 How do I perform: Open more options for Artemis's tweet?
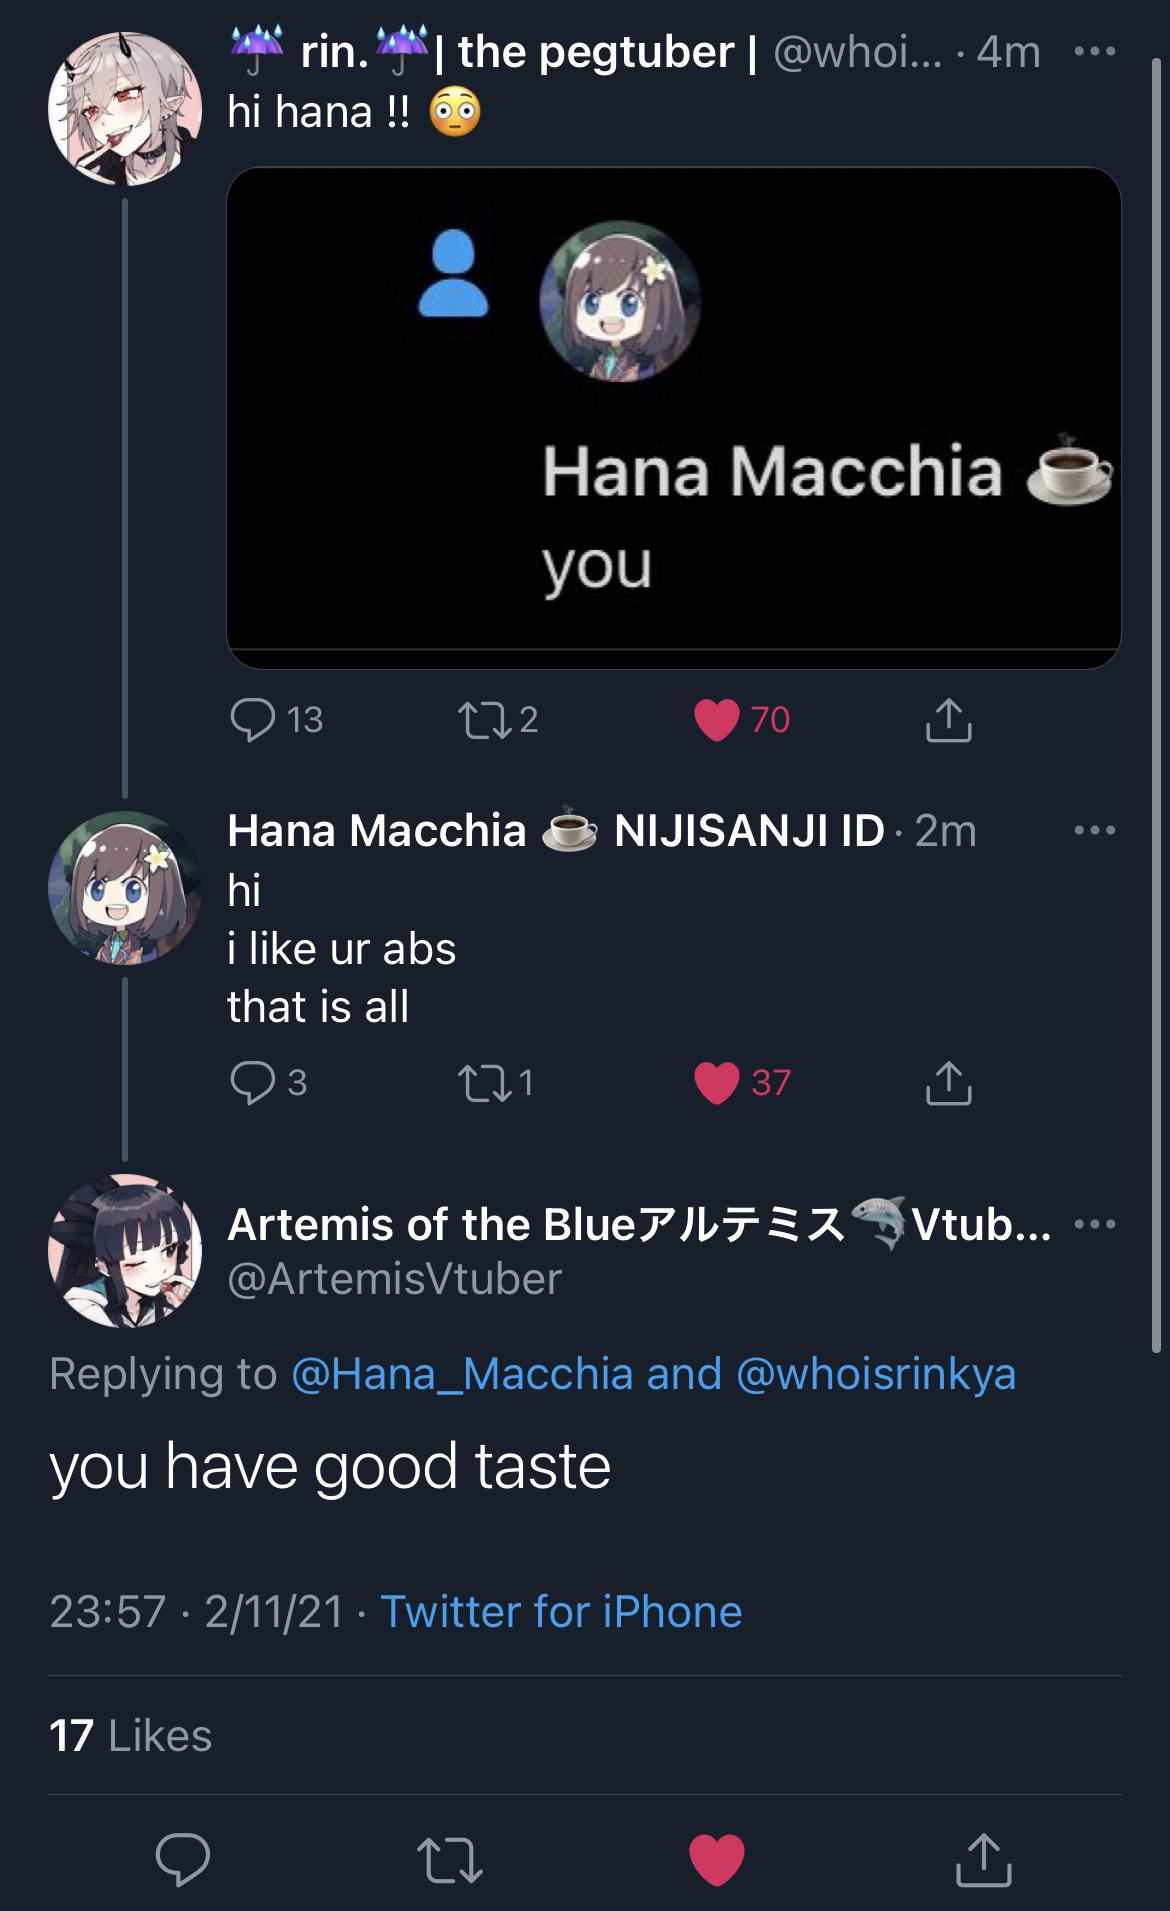tap(1095, 1224)
